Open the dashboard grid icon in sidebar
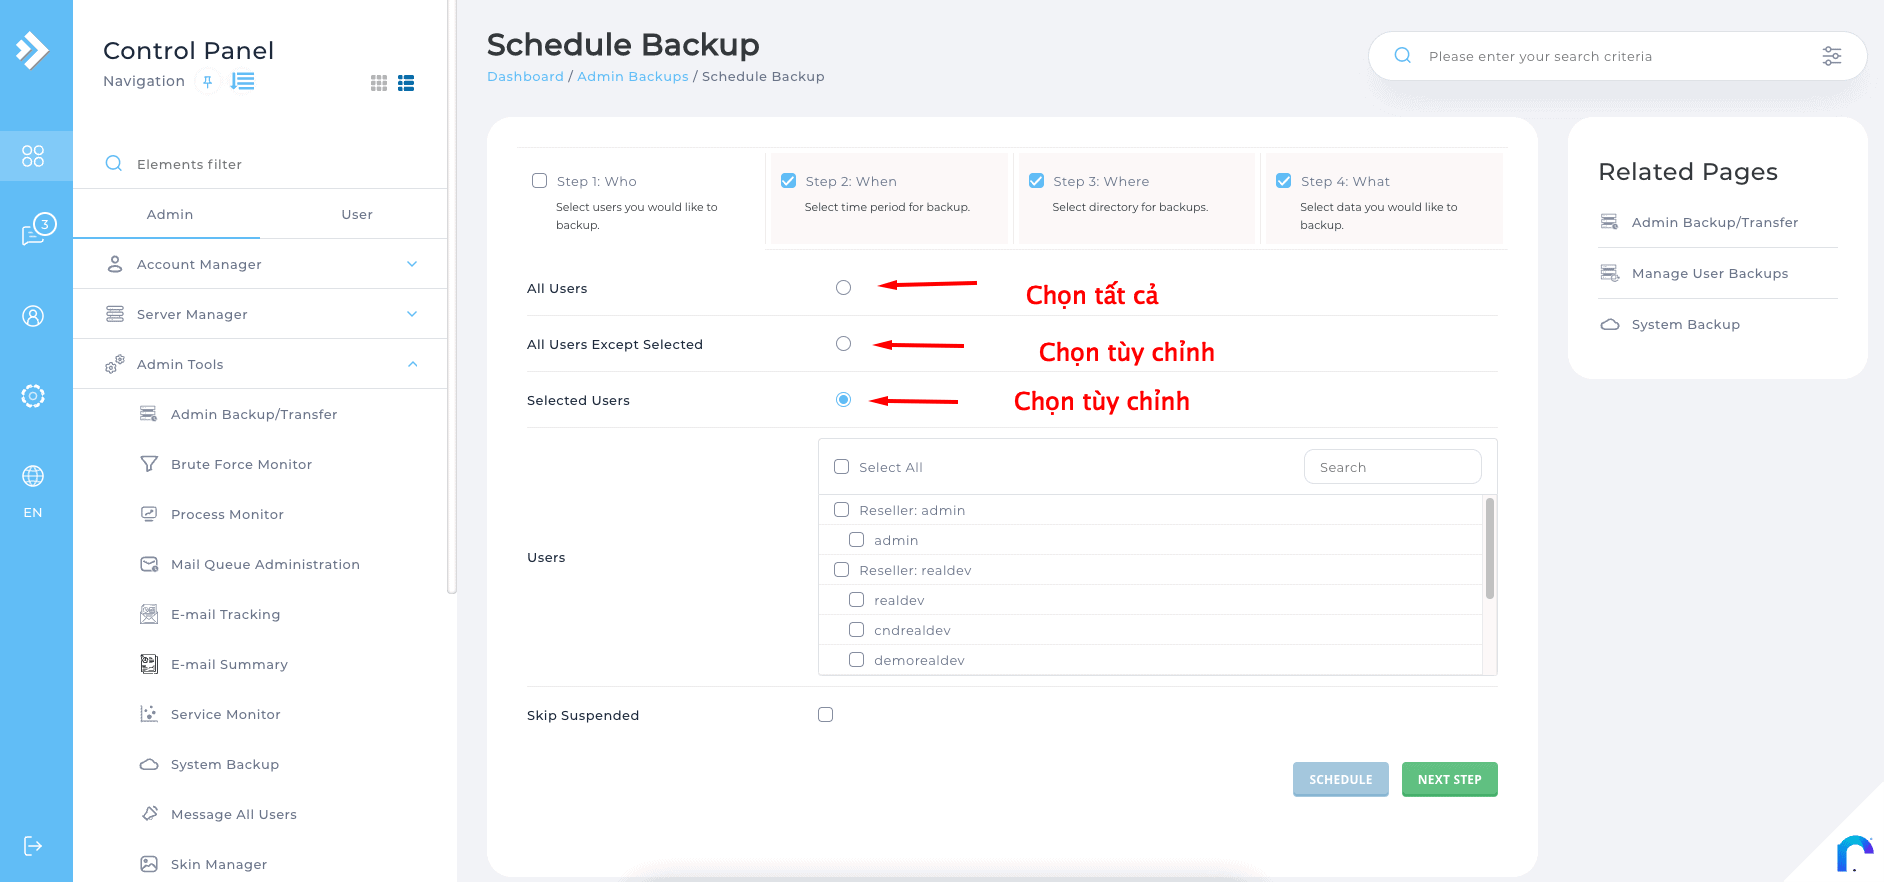 pyautogui.click(x=33, y=156)
